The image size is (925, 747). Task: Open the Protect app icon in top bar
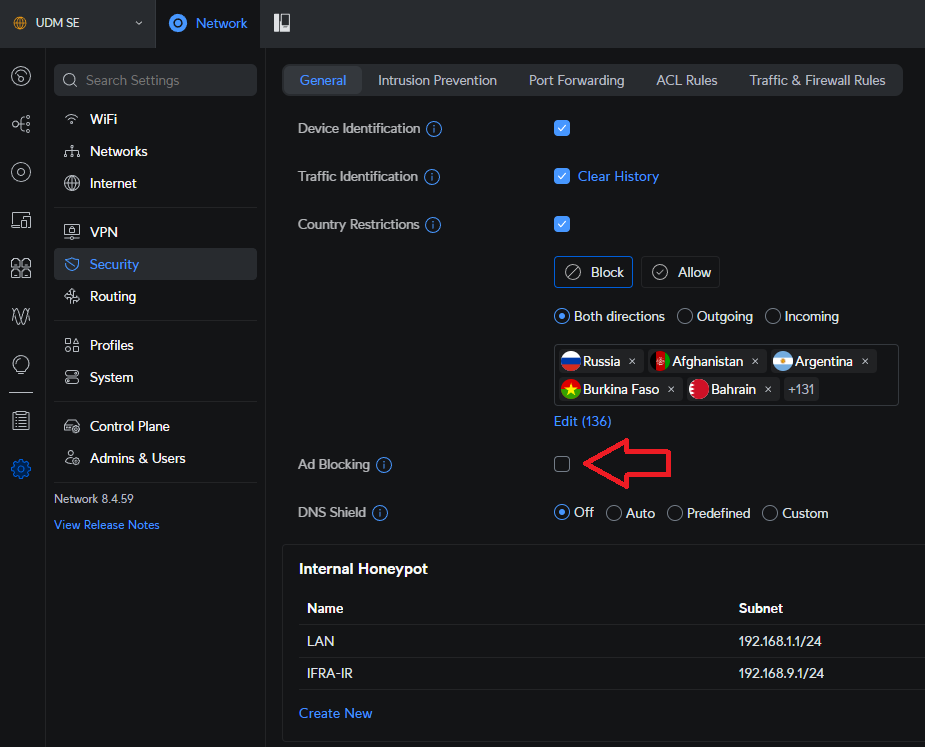(282, 23)
